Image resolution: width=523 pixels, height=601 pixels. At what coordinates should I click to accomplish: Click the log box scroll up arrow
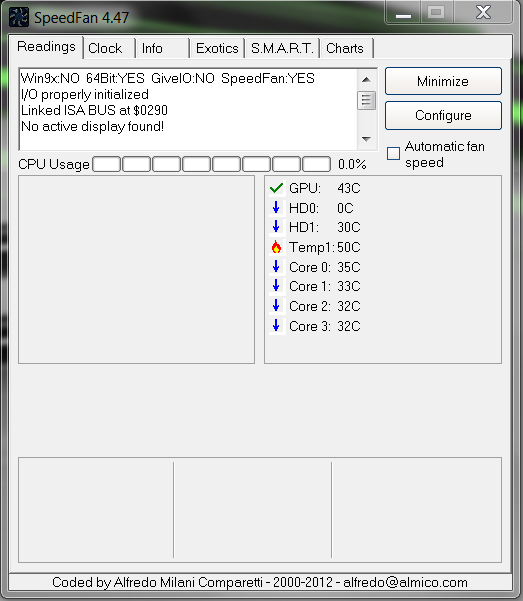366,79
